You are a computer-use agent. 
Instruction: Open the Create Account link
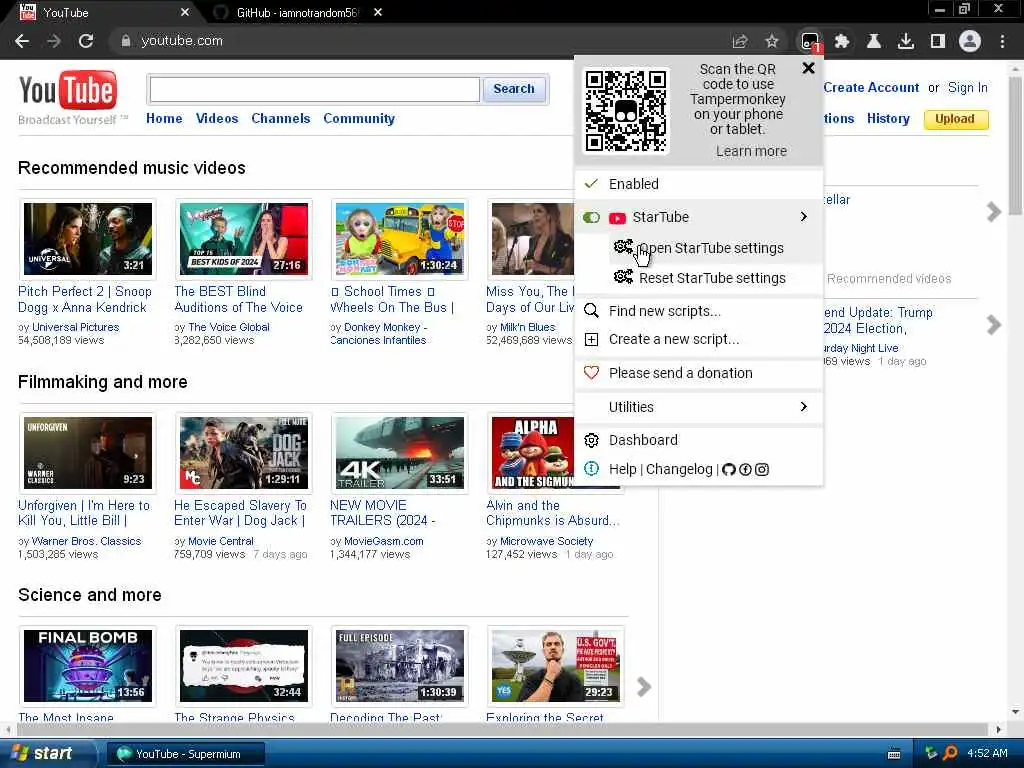point(871,88)
